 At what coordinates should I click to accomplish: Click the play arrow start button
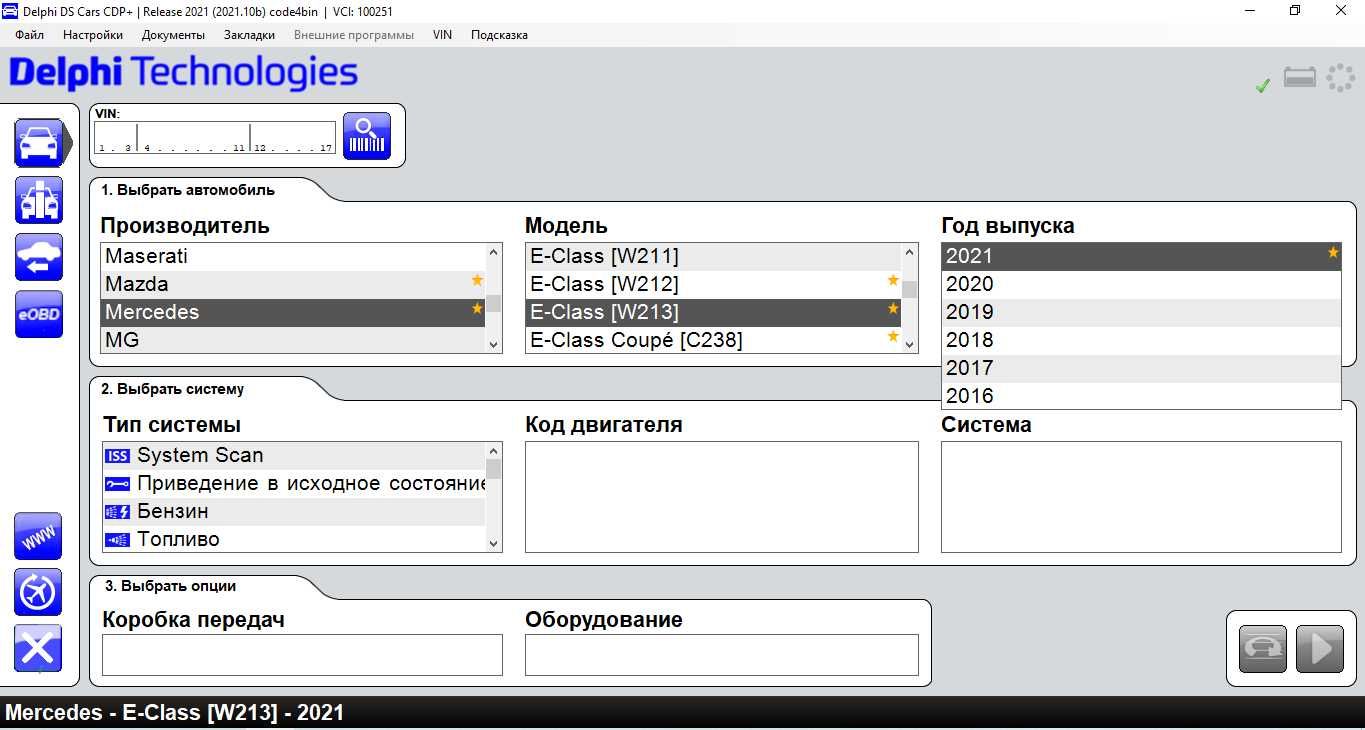pos(1319,649)
